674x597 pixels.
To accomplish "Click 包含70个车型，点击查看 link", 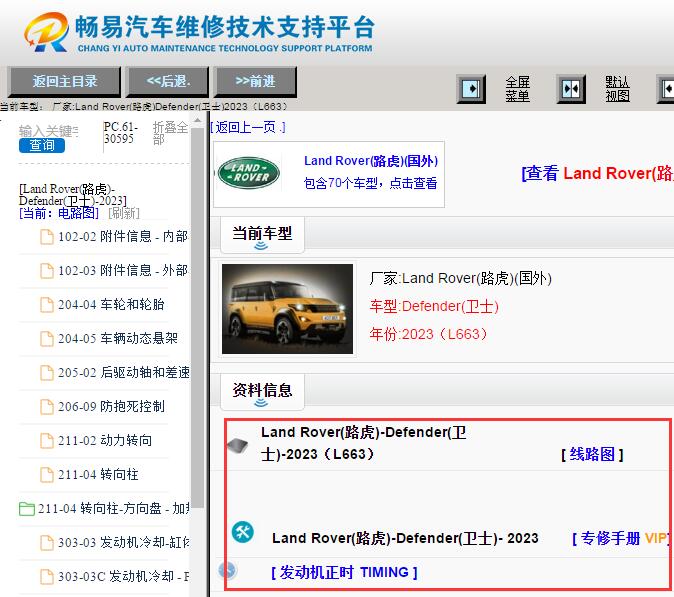I will (371, 183).
